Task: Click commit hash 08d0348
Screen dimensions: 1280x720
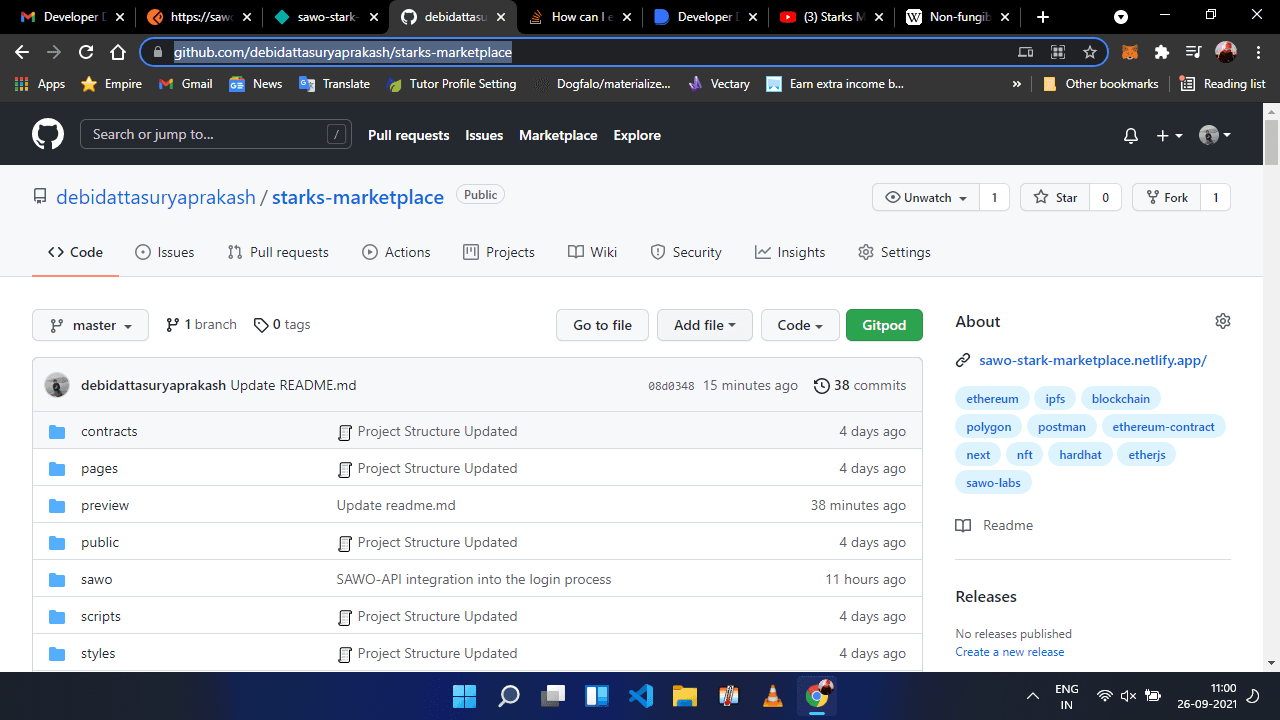Action: pos(671,385)
